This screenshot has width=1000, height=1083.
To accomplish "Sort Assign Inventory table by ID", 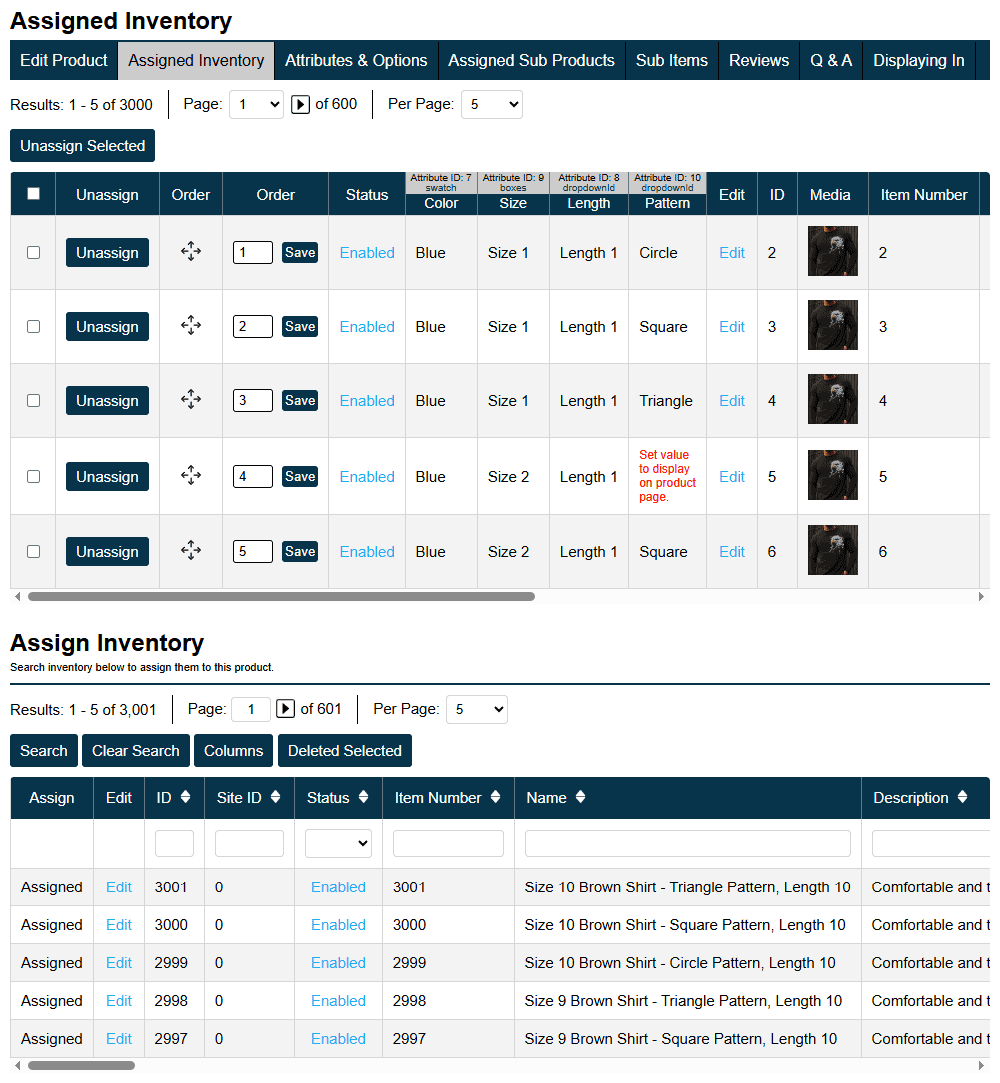I will (185, 797).
